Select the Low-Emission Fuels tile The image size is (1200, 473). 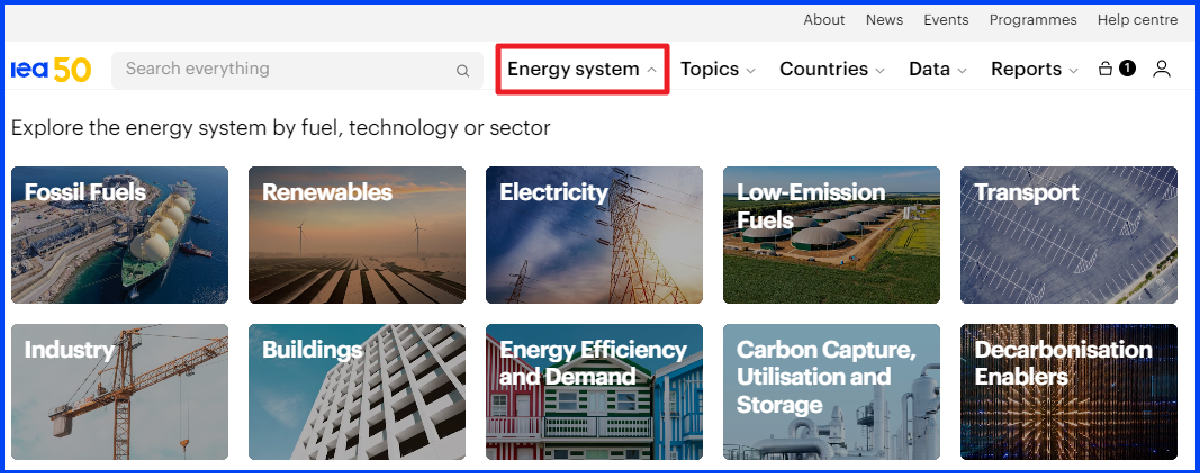pyautogui.click(x=831, y=235)
